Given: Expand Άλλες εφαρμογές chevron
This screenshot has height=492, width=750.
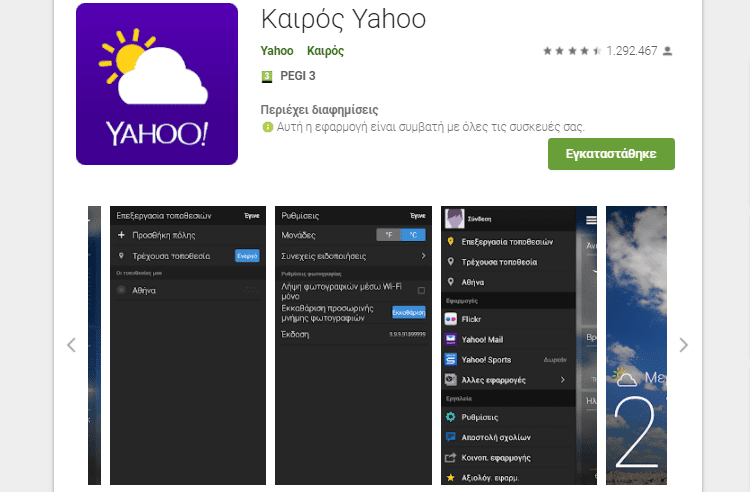Looking at the screenshot, I should pyautogui.click(x=562, y=380).
